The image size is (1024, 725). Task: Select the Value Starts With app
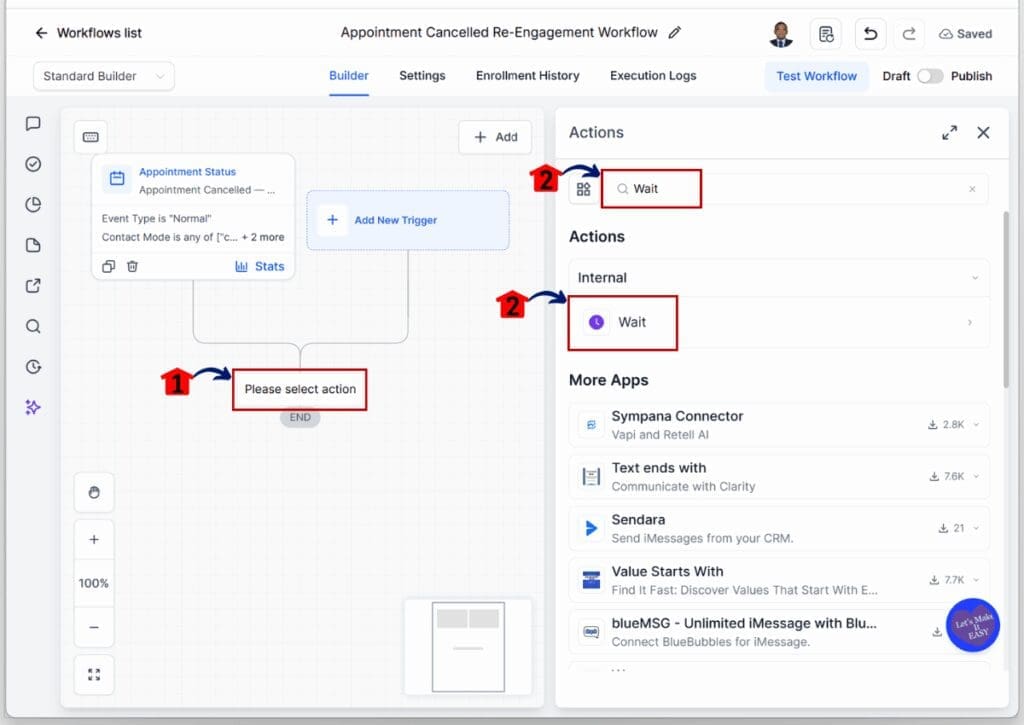tap(778, 579)
